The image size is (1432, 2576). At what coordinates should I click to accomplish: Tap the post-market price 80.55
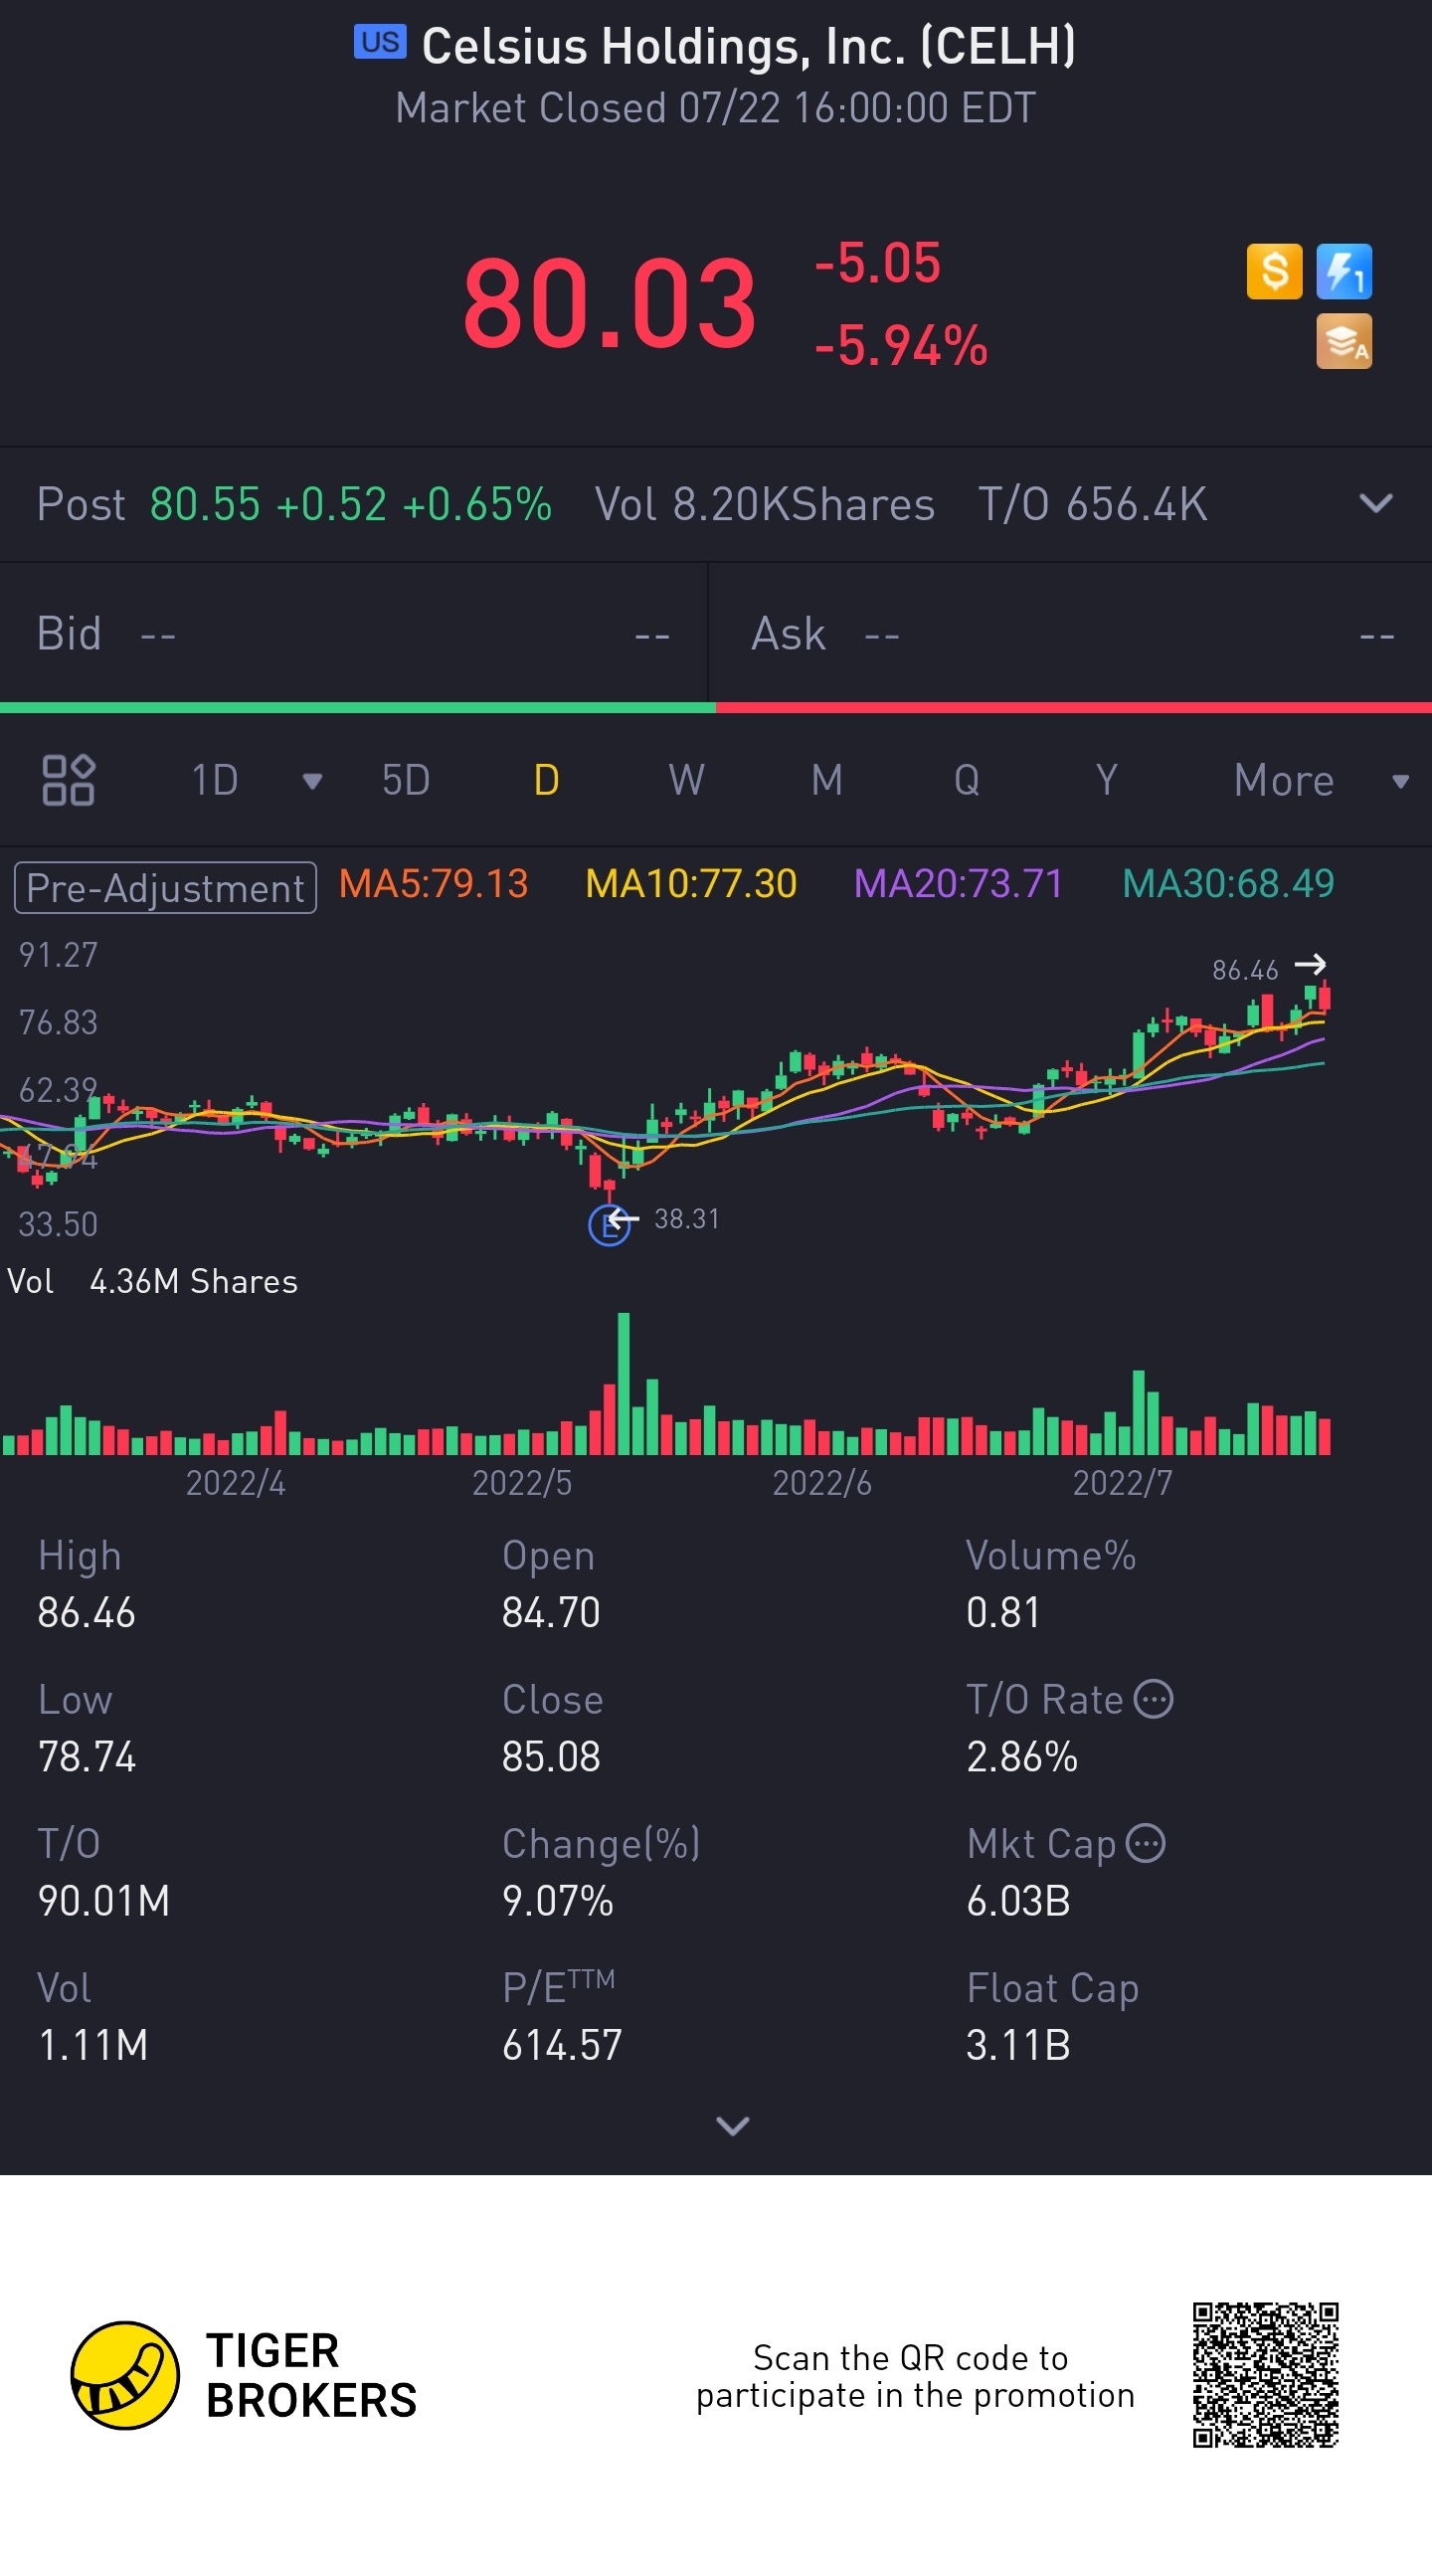pos(205,505)
